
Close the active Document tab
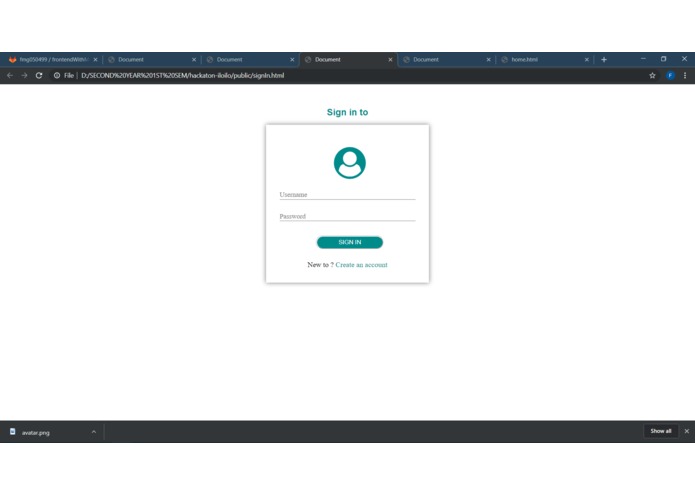390,59
